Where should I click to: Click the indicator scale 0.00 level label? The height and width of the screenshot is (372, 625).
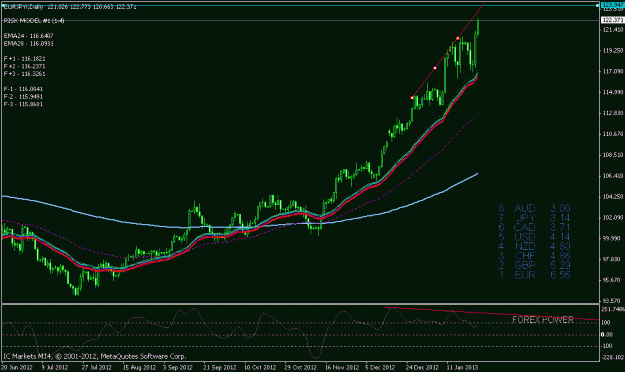pos(607,335)
